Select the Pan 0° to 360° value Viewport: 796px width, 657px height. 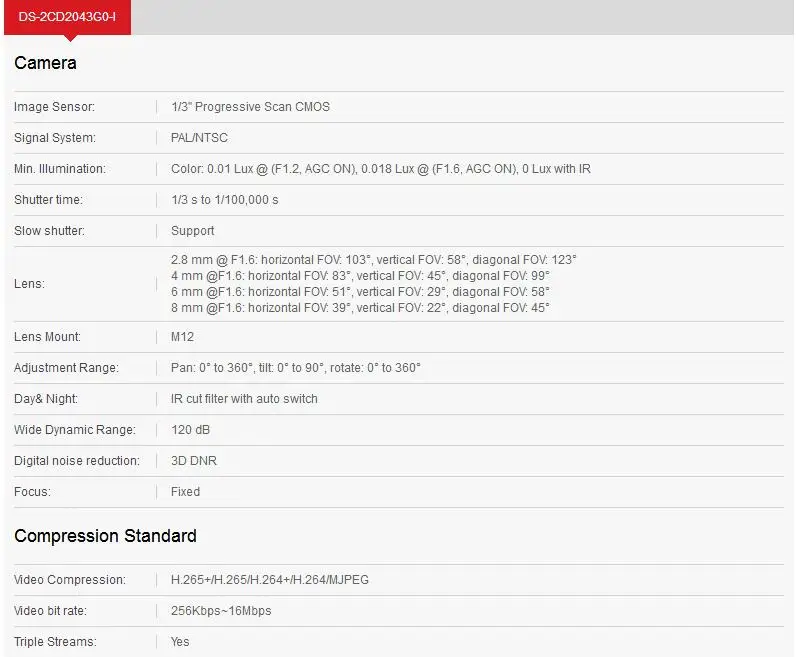pos(295,368)
